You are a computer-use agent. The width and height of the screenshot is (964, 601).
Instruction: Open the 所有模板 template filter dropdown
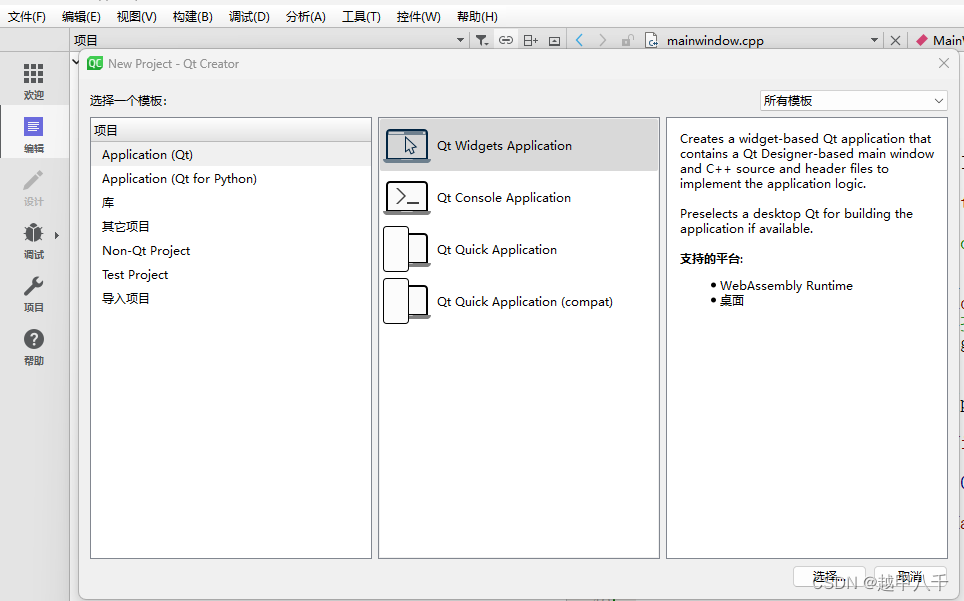pos(853,101)
